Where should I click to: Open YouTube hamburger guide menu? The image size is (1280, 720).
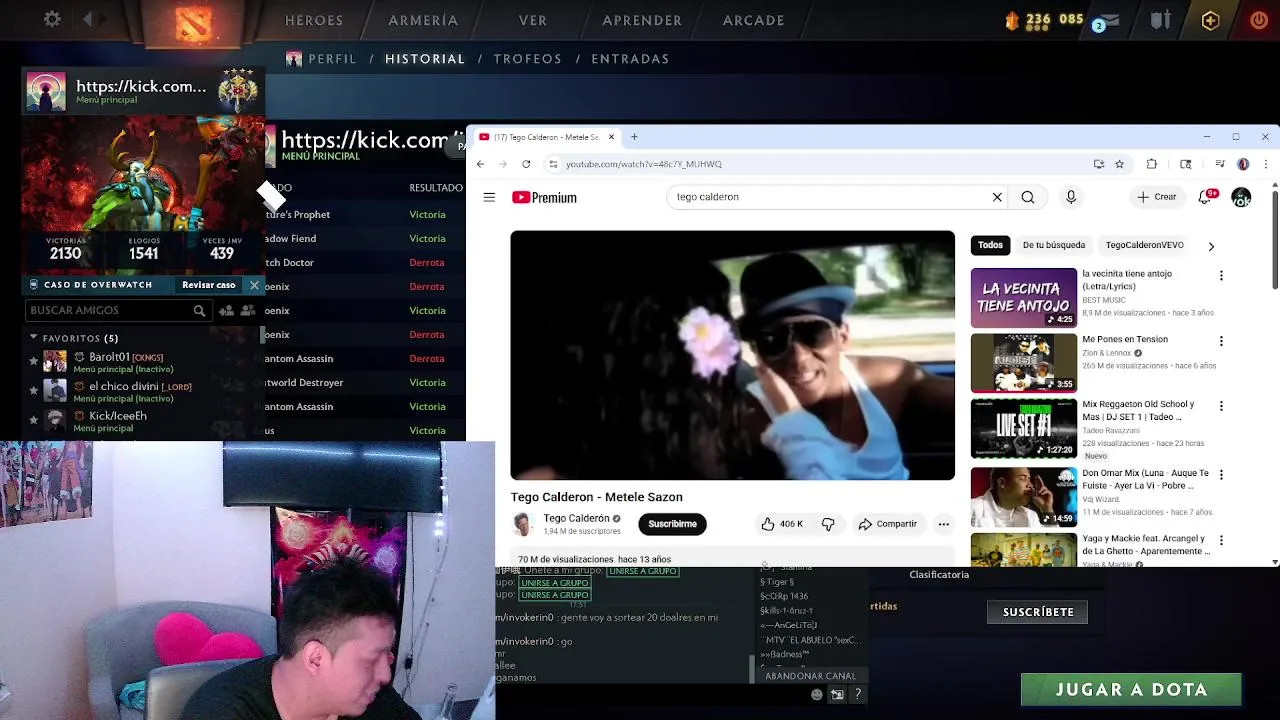coord(489,198)
